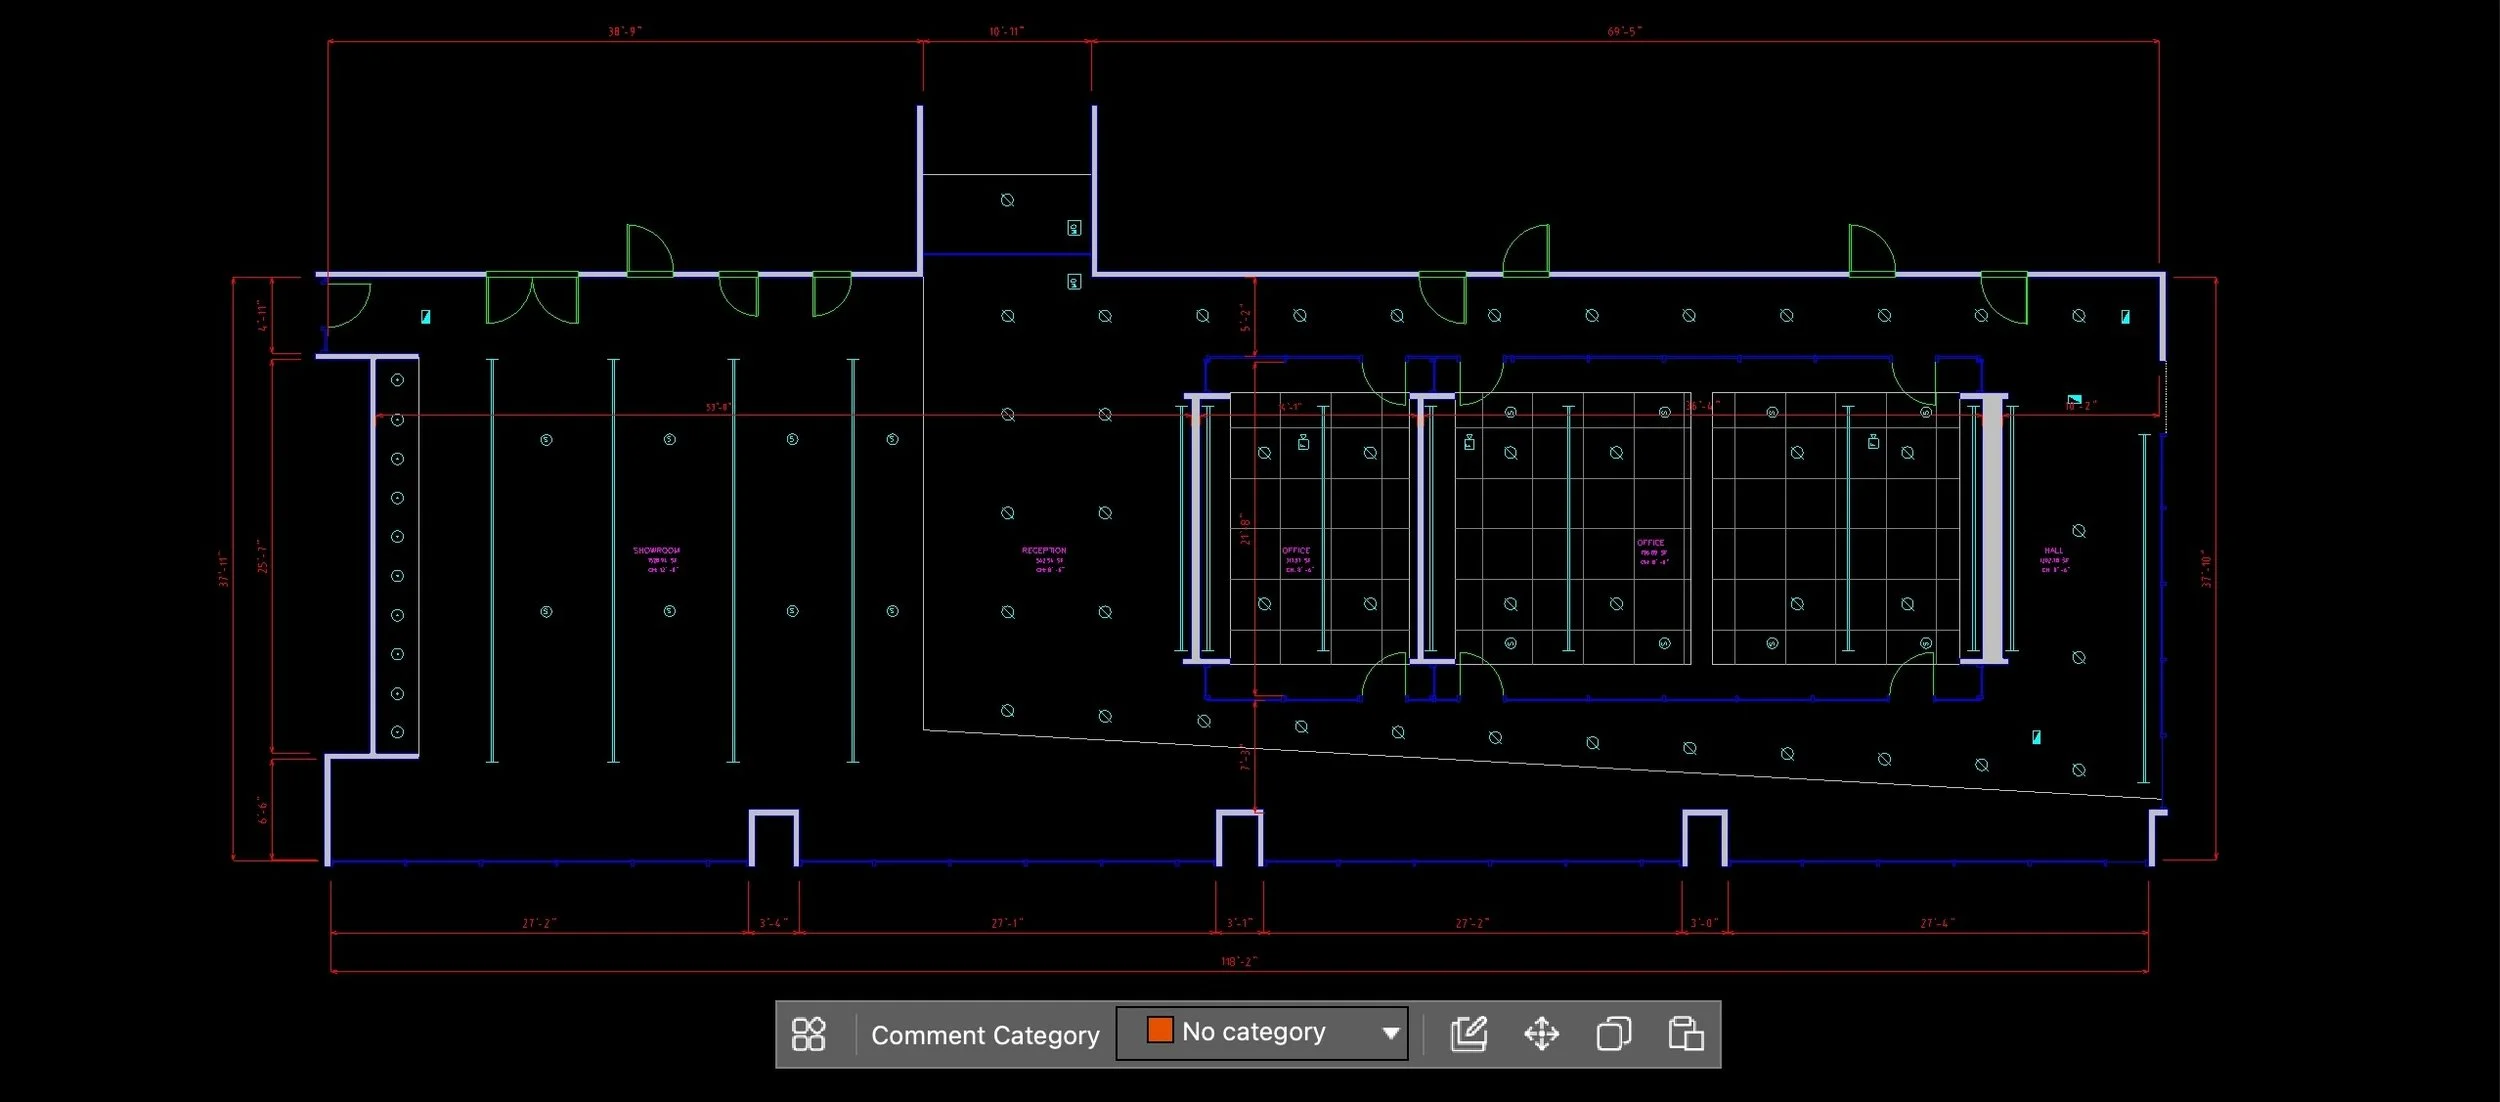The width and height of the screenshot is (2500, 1102).
Task: Select the left OFFICE room label
Action: pos(1296,551)
